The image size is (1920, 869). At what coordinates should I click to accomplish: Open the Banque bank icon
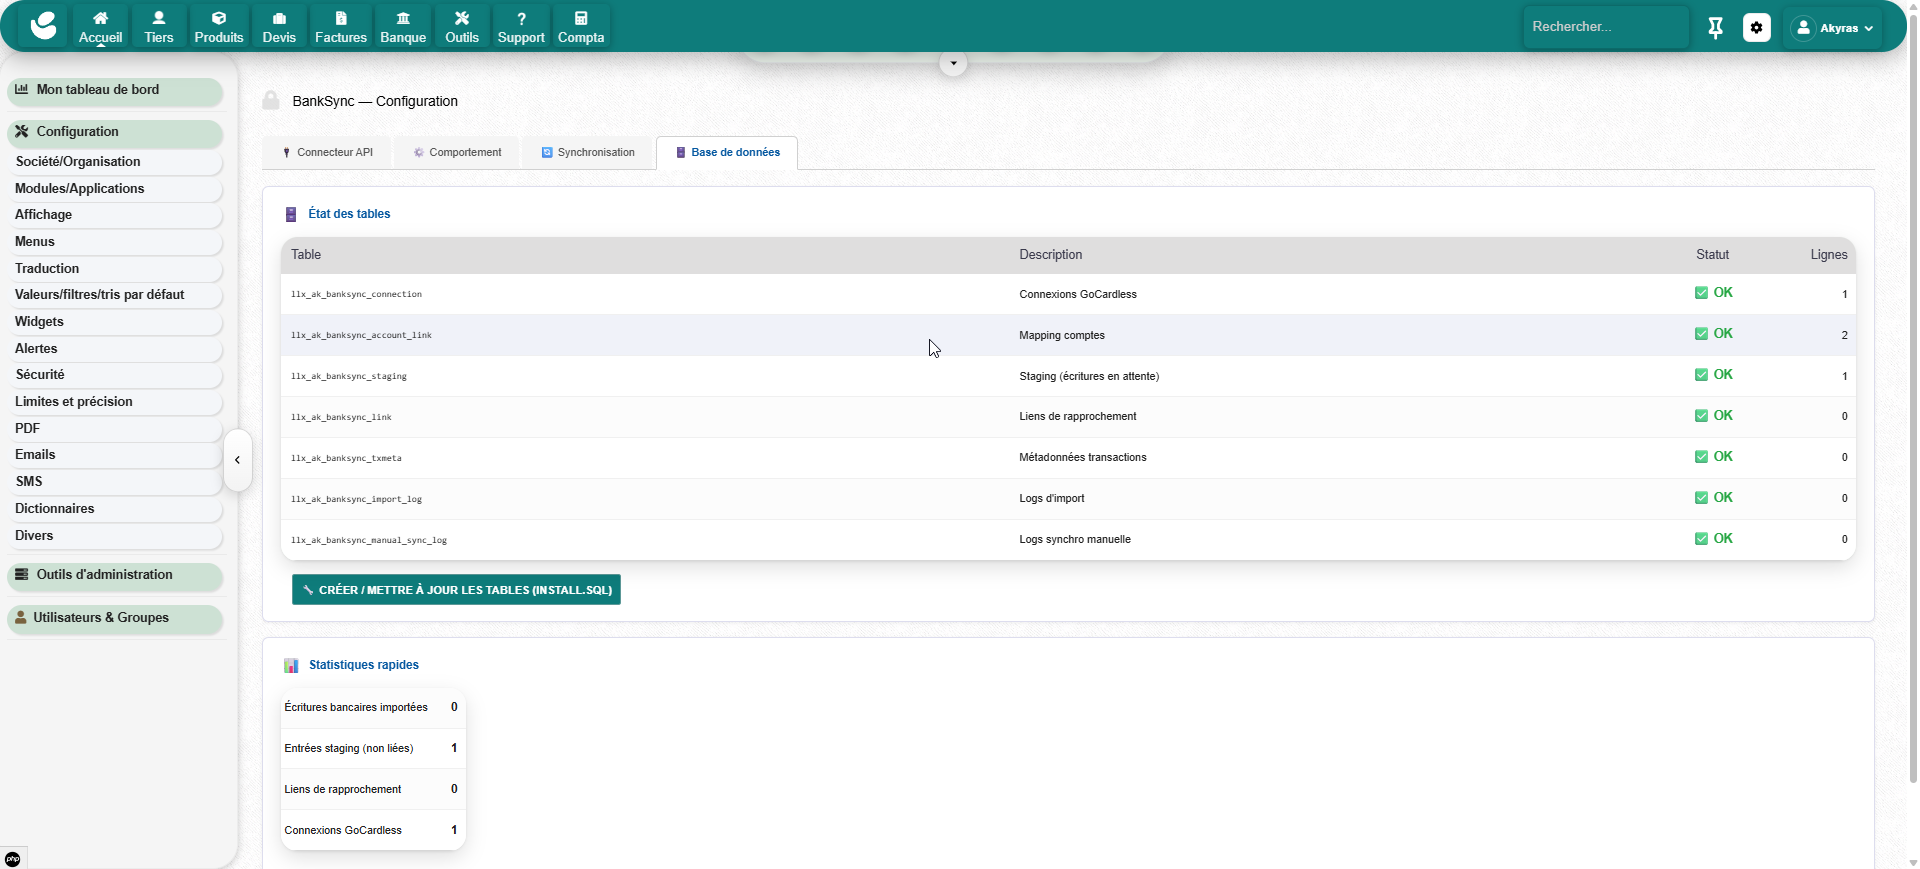403,19
